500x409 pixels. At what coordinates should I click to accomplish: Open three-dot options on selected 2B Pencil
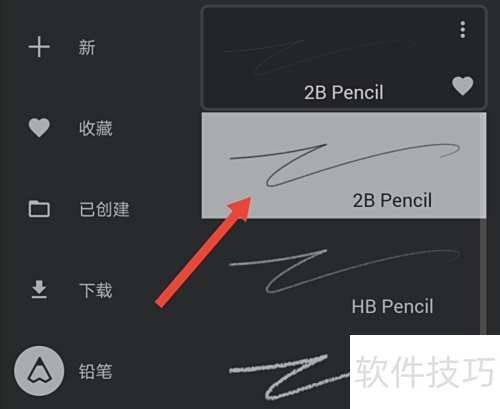tap(463, 30)
